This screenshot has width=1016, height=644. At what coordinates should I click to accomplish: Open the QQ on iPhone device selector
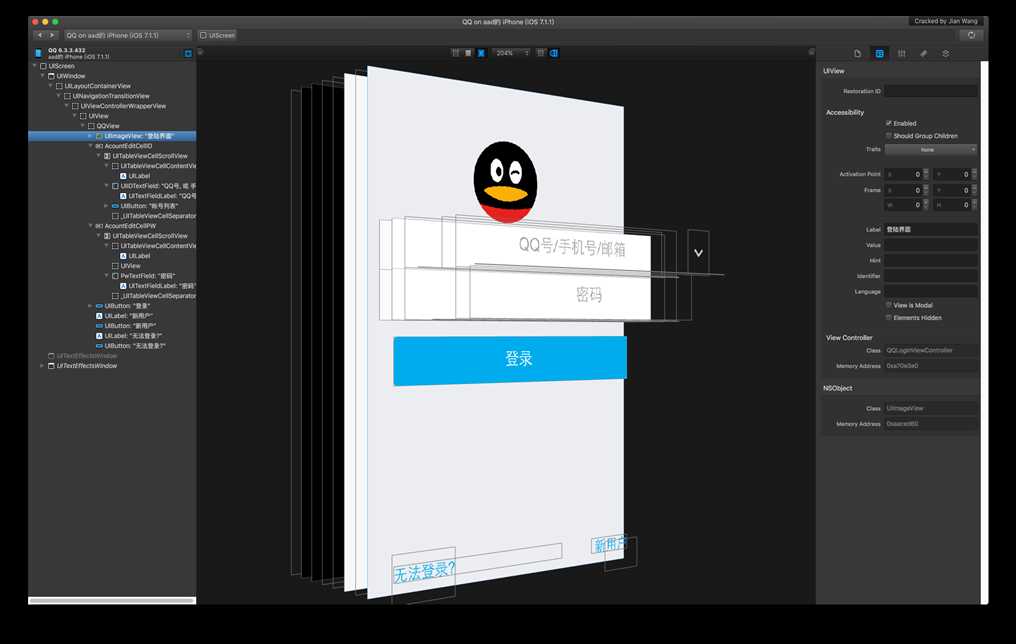pos(128,35)
